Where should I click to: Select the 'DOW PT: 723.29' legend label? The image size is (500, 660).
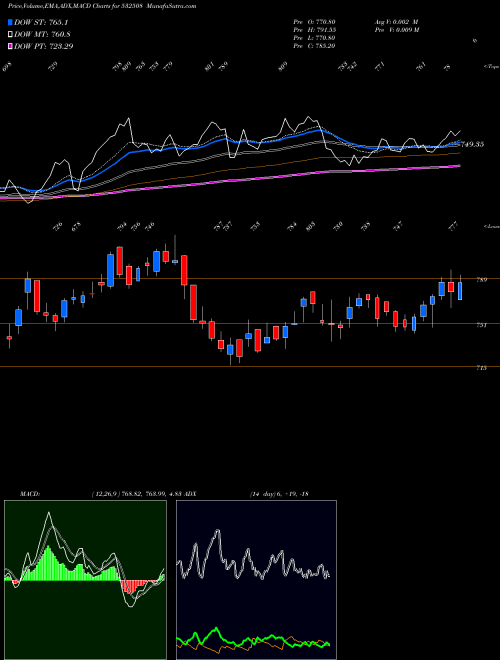pyautogui.click(x=44, y=46)
